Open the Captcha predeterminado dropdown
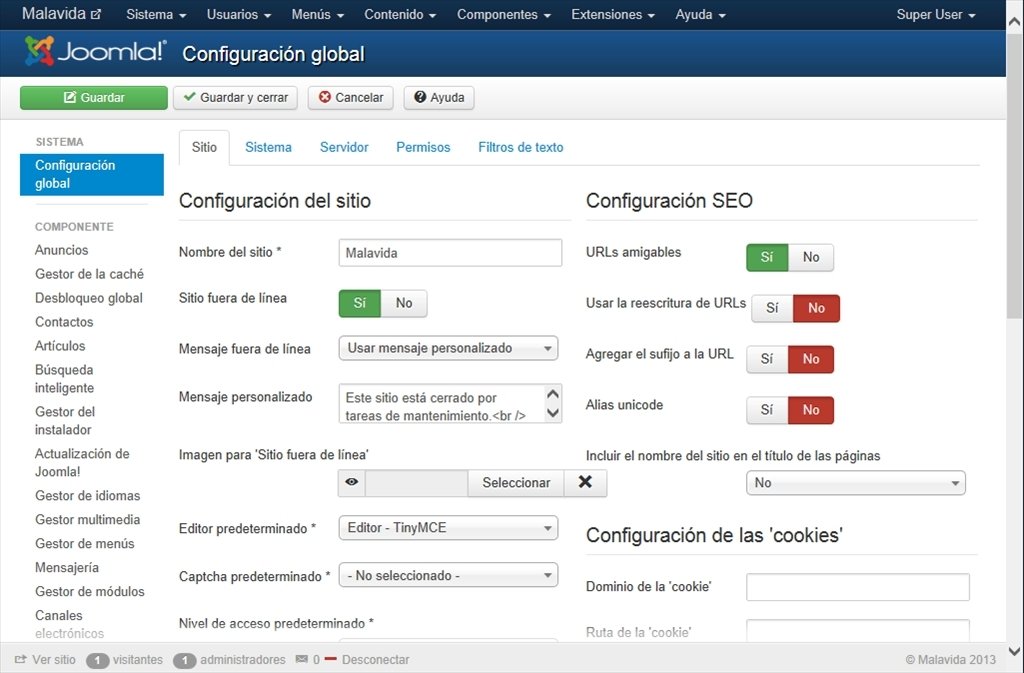 449,575
